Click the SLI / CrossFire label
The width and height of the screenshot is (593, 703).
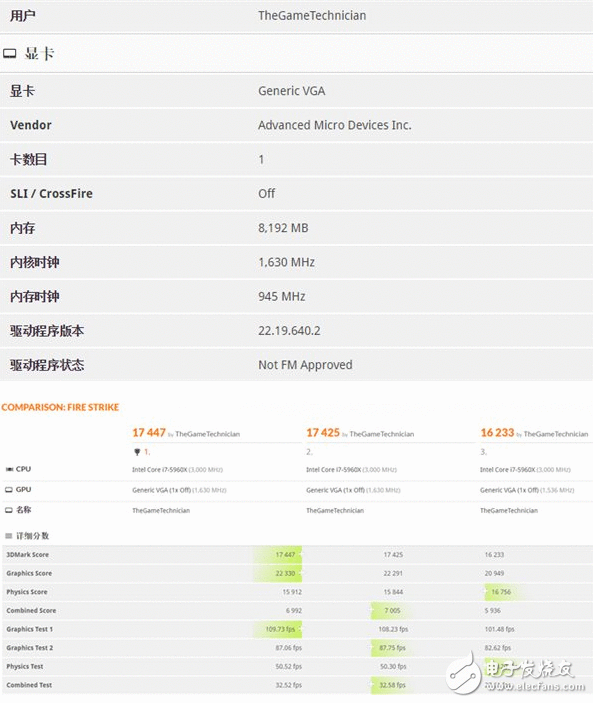(51, 194)
